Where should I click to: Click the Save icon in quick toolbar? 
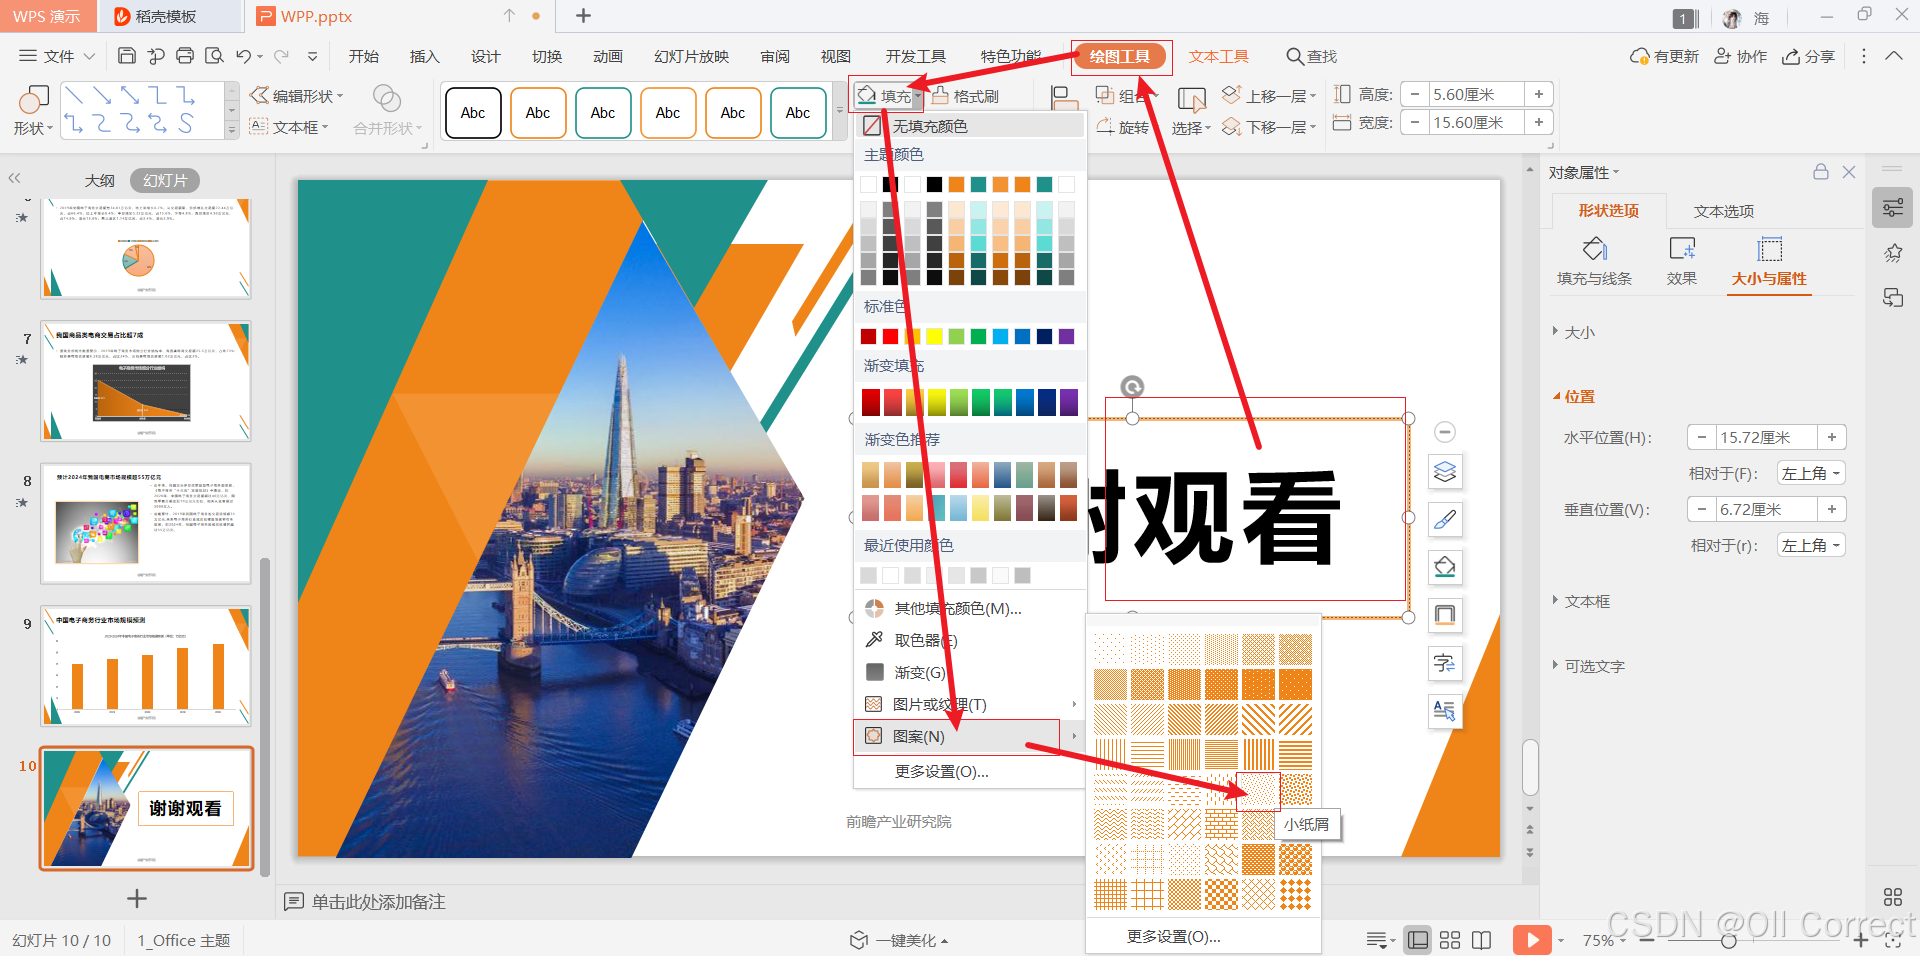127,56
